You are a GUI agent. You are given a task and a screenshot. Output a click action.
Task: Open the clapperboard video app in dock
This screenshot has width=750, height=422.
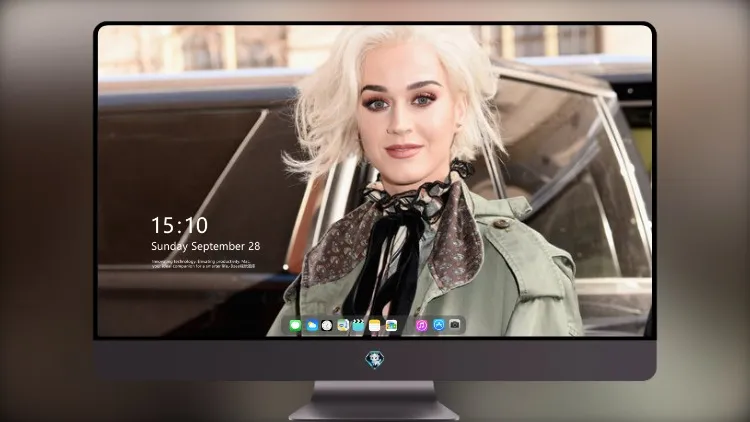click(358, 325)
